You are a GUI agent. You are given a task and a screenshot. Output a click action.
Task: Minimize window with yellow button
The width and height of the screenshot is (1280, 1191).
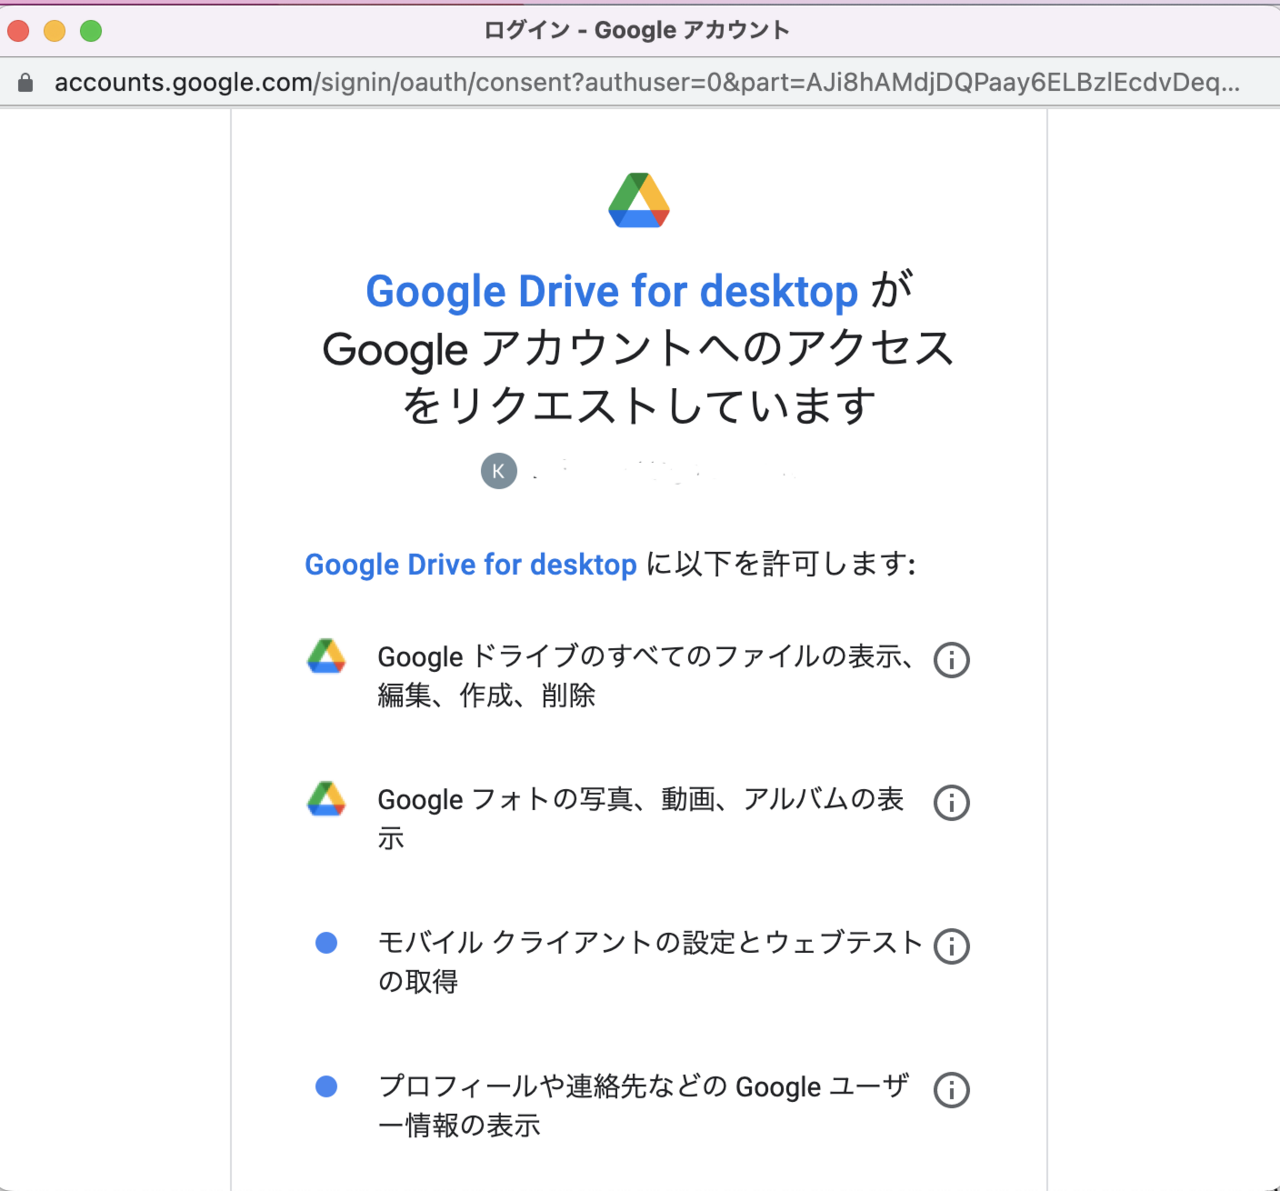55,31
